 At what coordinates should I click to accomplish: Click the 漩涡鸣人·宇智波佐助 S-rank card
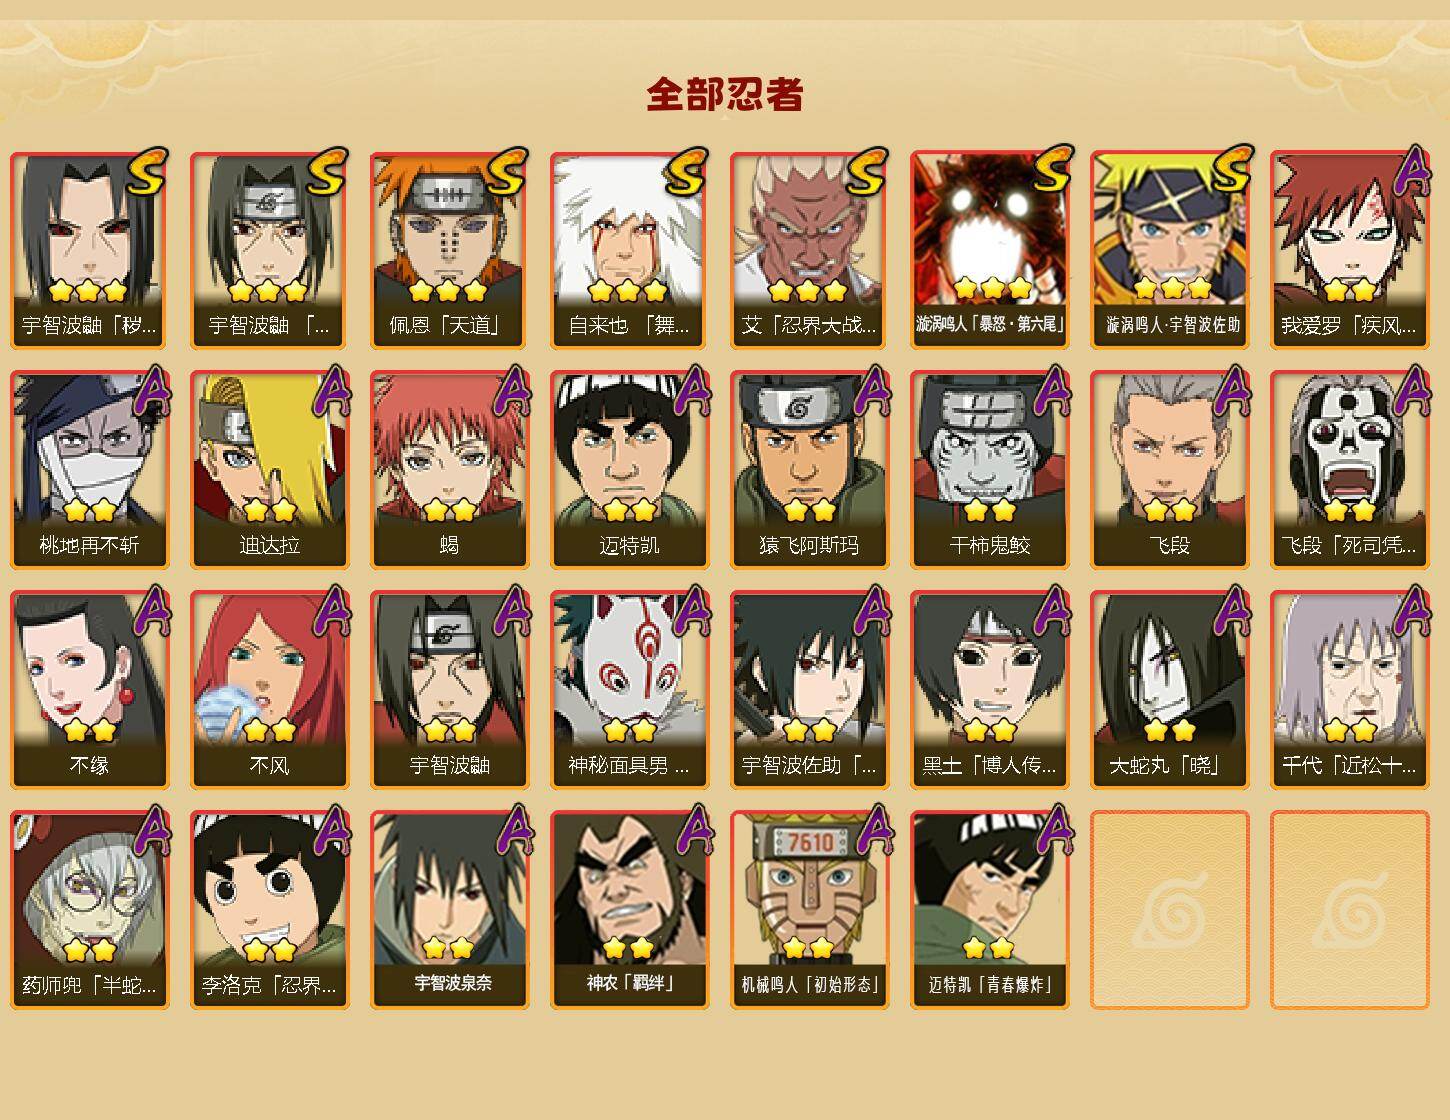[1169, 250]
